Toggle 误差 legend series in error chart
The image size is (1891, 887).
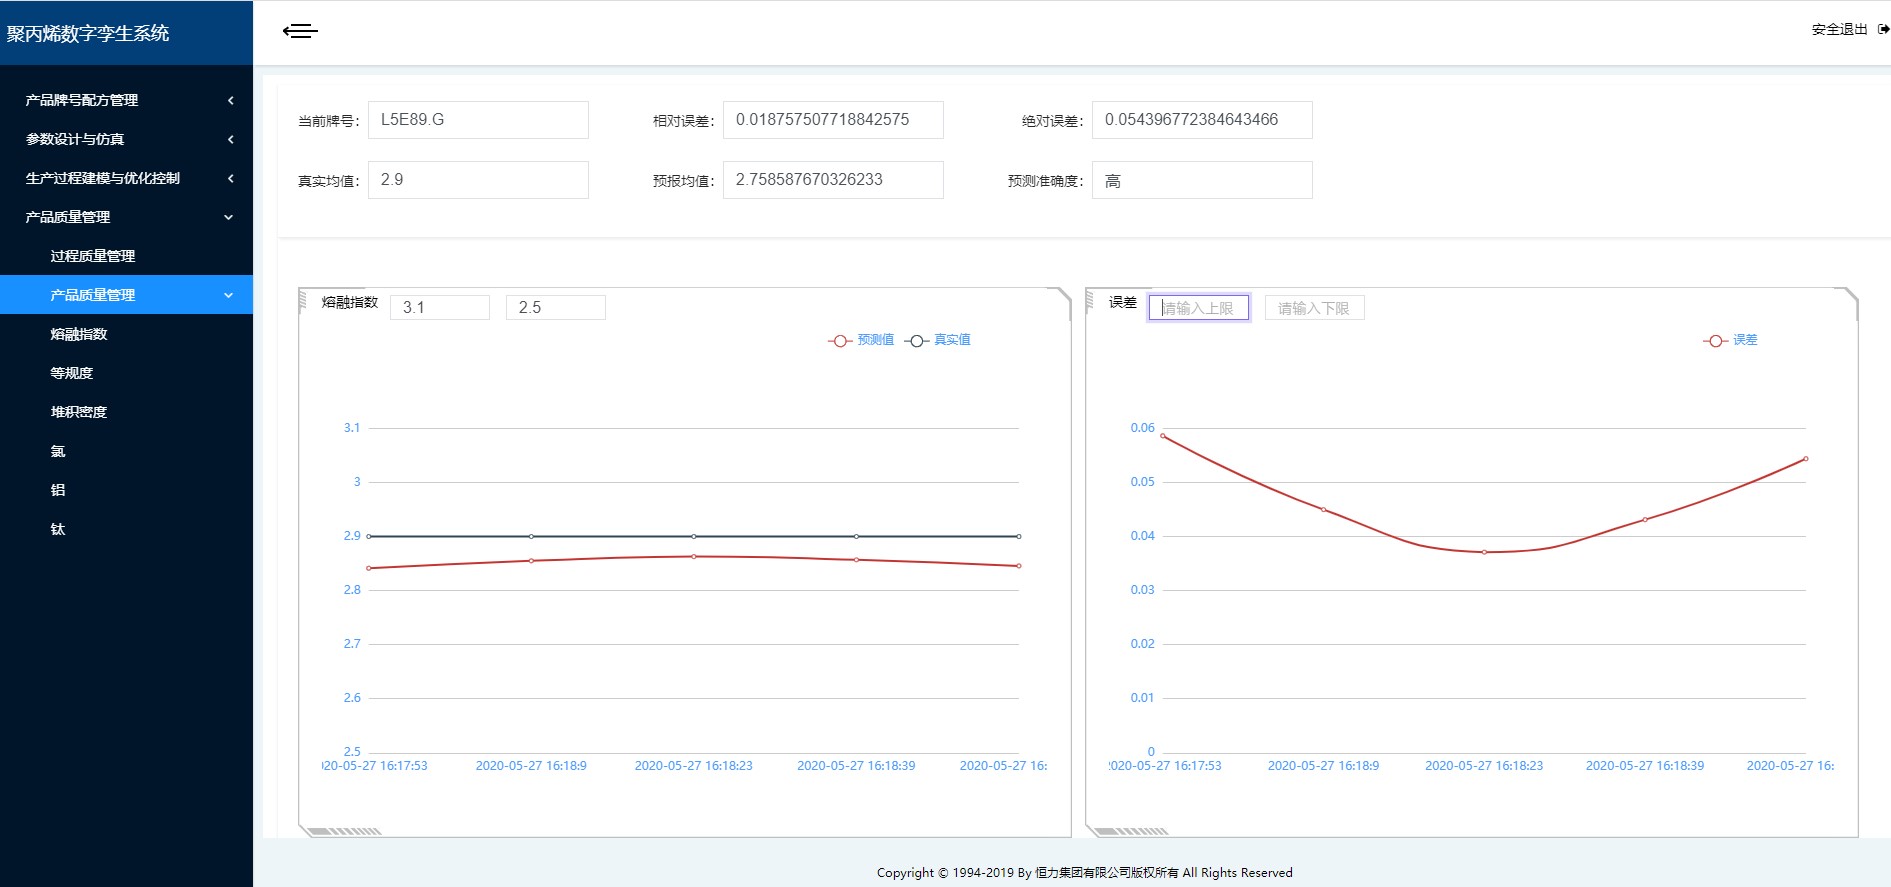click(x=1731, y=340)
